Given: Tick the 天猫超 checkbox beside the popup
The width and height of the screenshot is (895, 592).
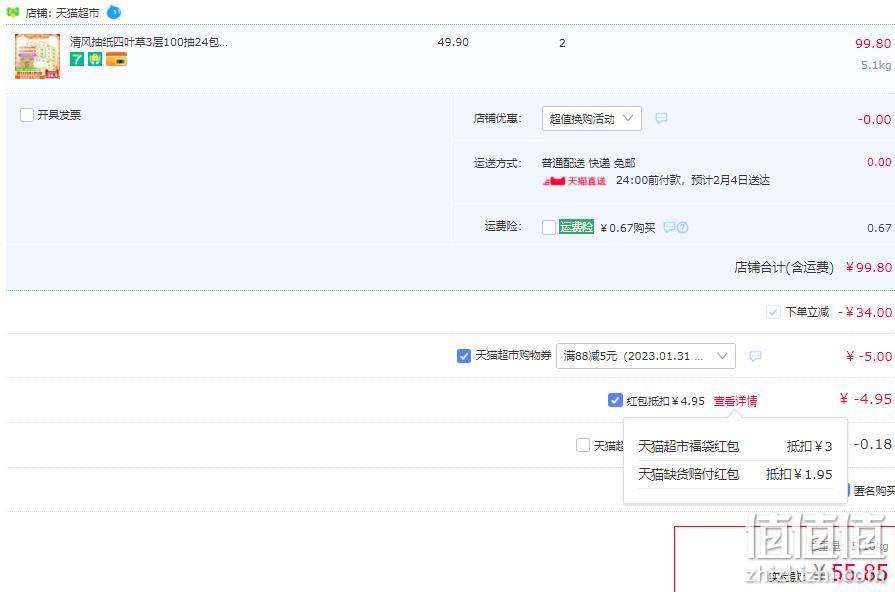Looking at the screenshot, I should point(583,445).
